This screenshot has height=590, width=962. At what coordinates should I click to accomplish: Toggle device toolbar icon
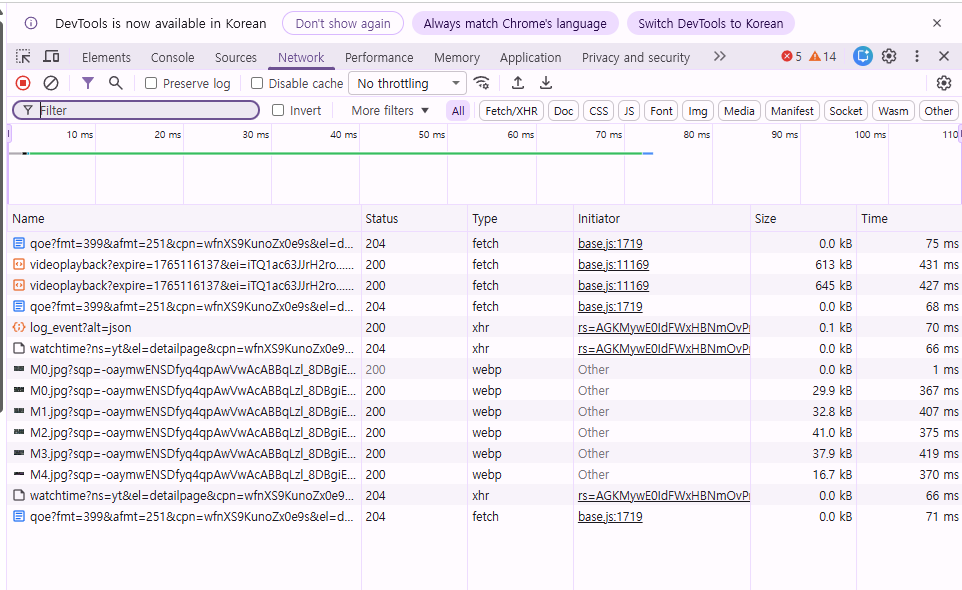click(x=51, y=57)
